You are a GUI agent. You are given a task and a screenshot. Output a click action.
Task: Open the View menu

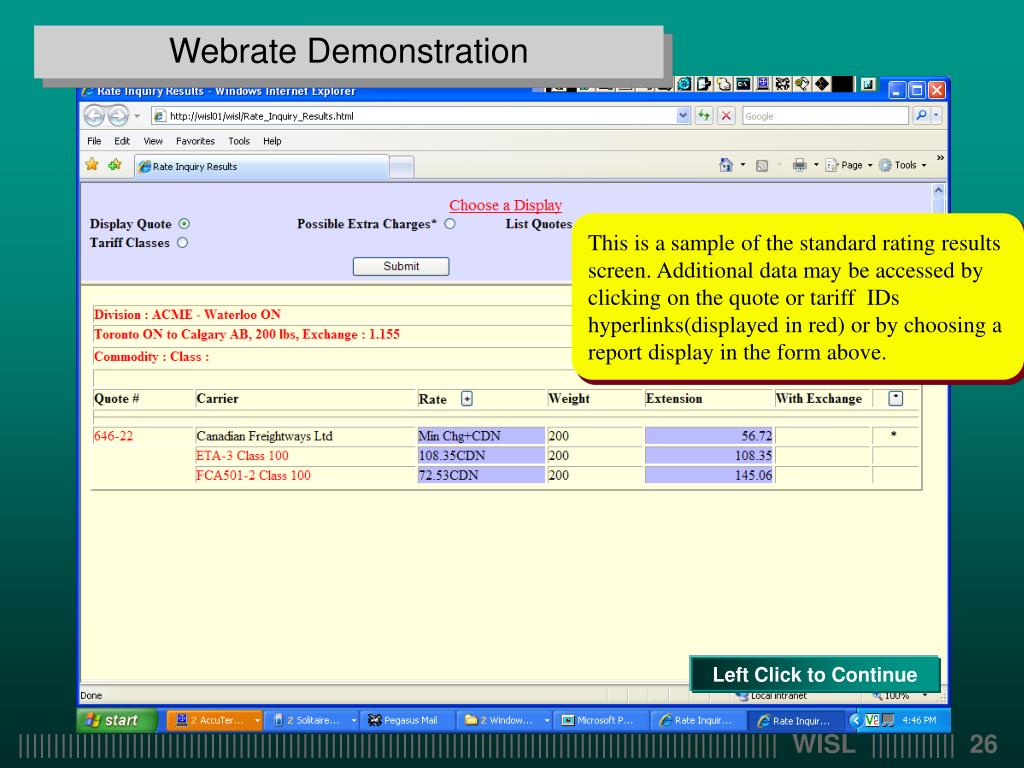pos(153,141)
